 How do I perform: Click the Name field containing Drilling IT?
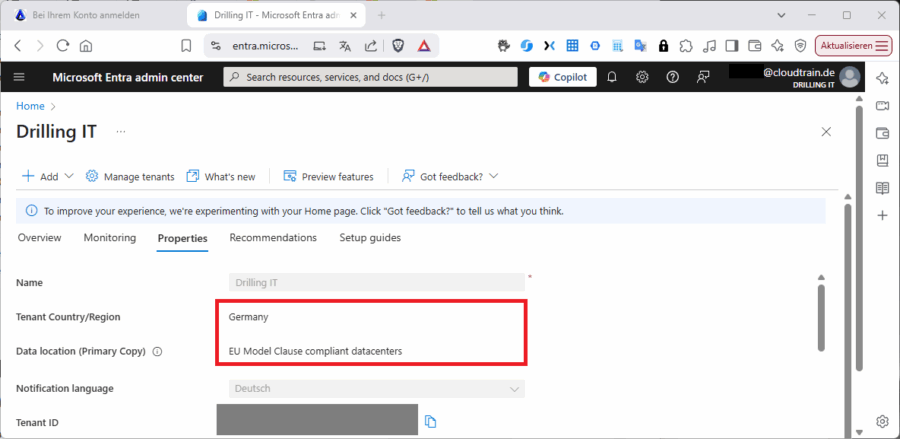(377, 282)
